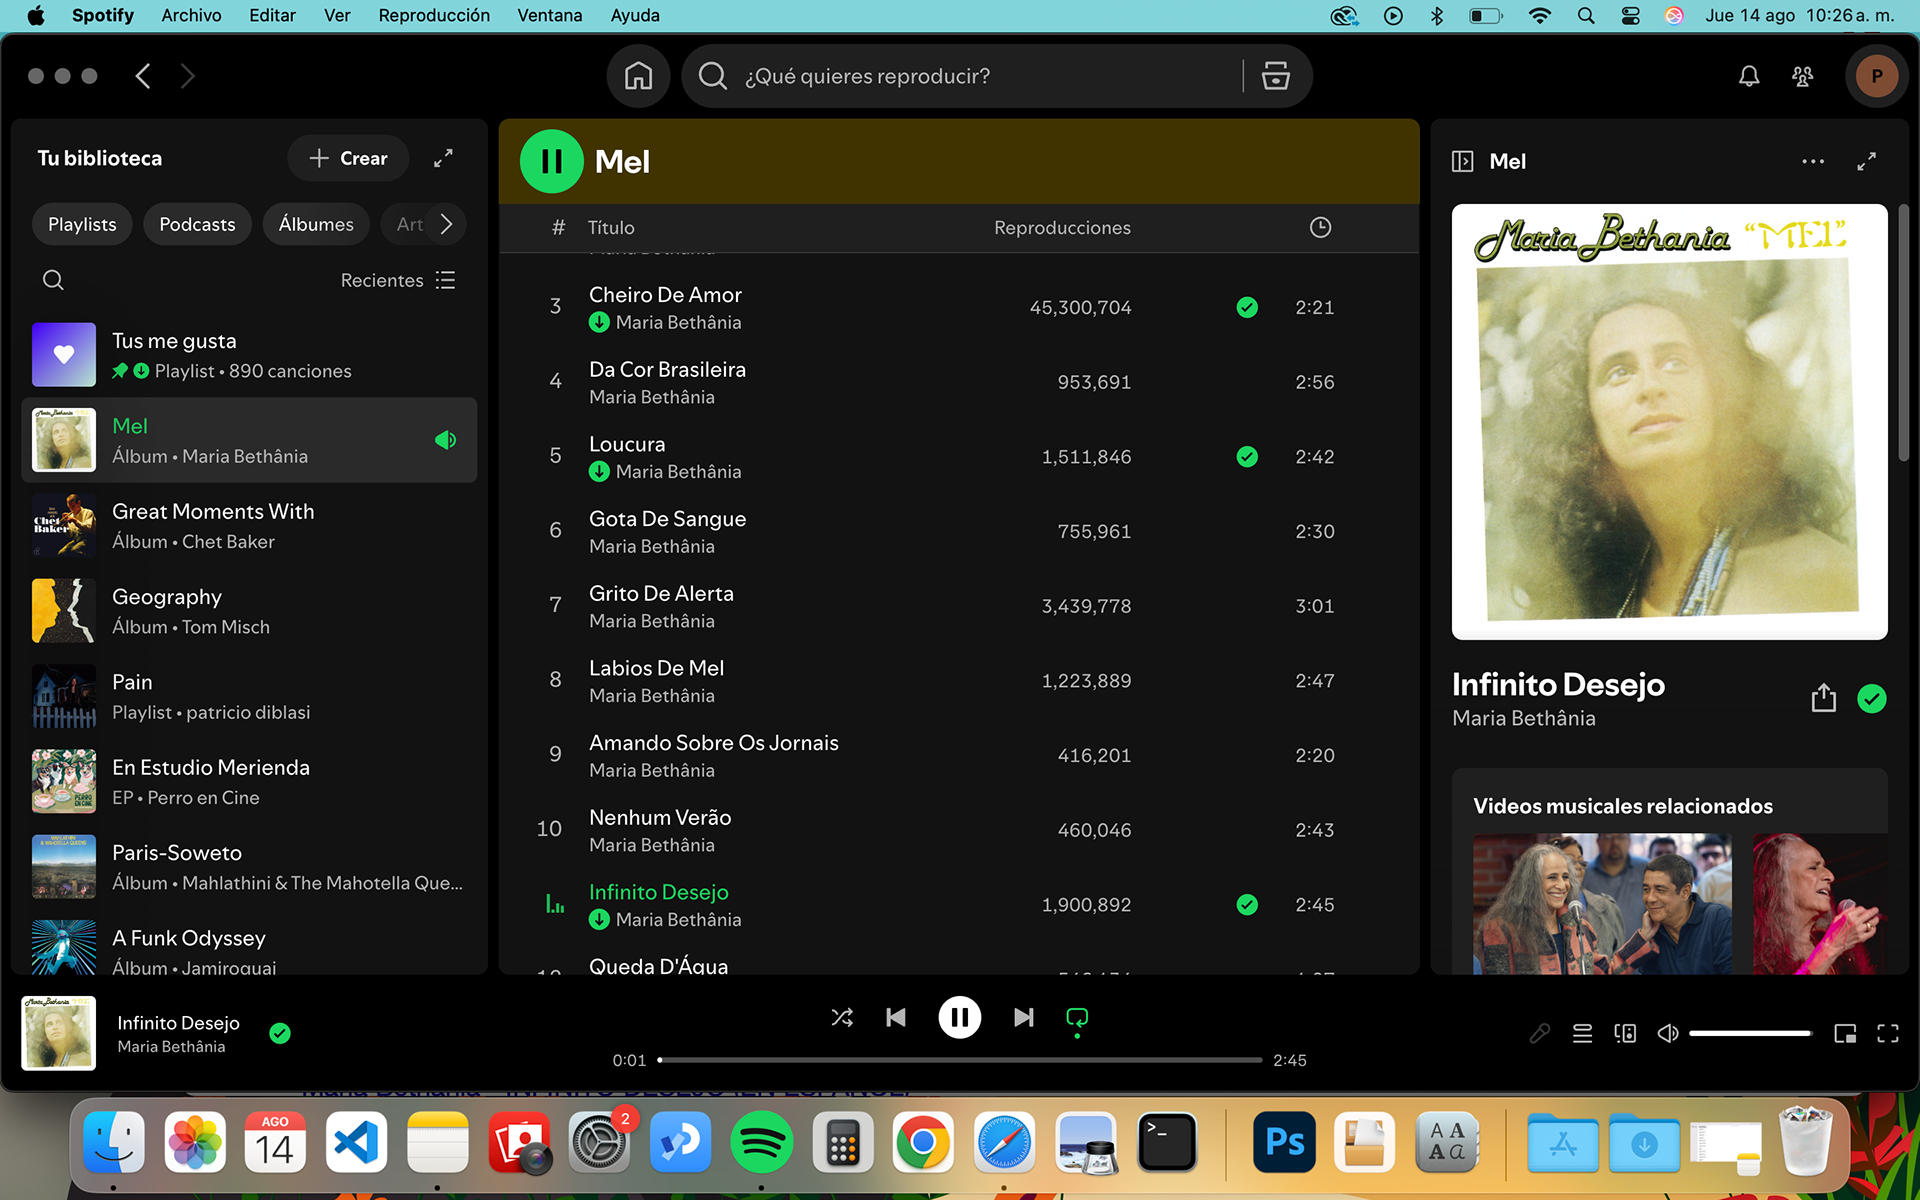
Task: Toggle repeat mode
Action: click(x=1077, y=1018)
